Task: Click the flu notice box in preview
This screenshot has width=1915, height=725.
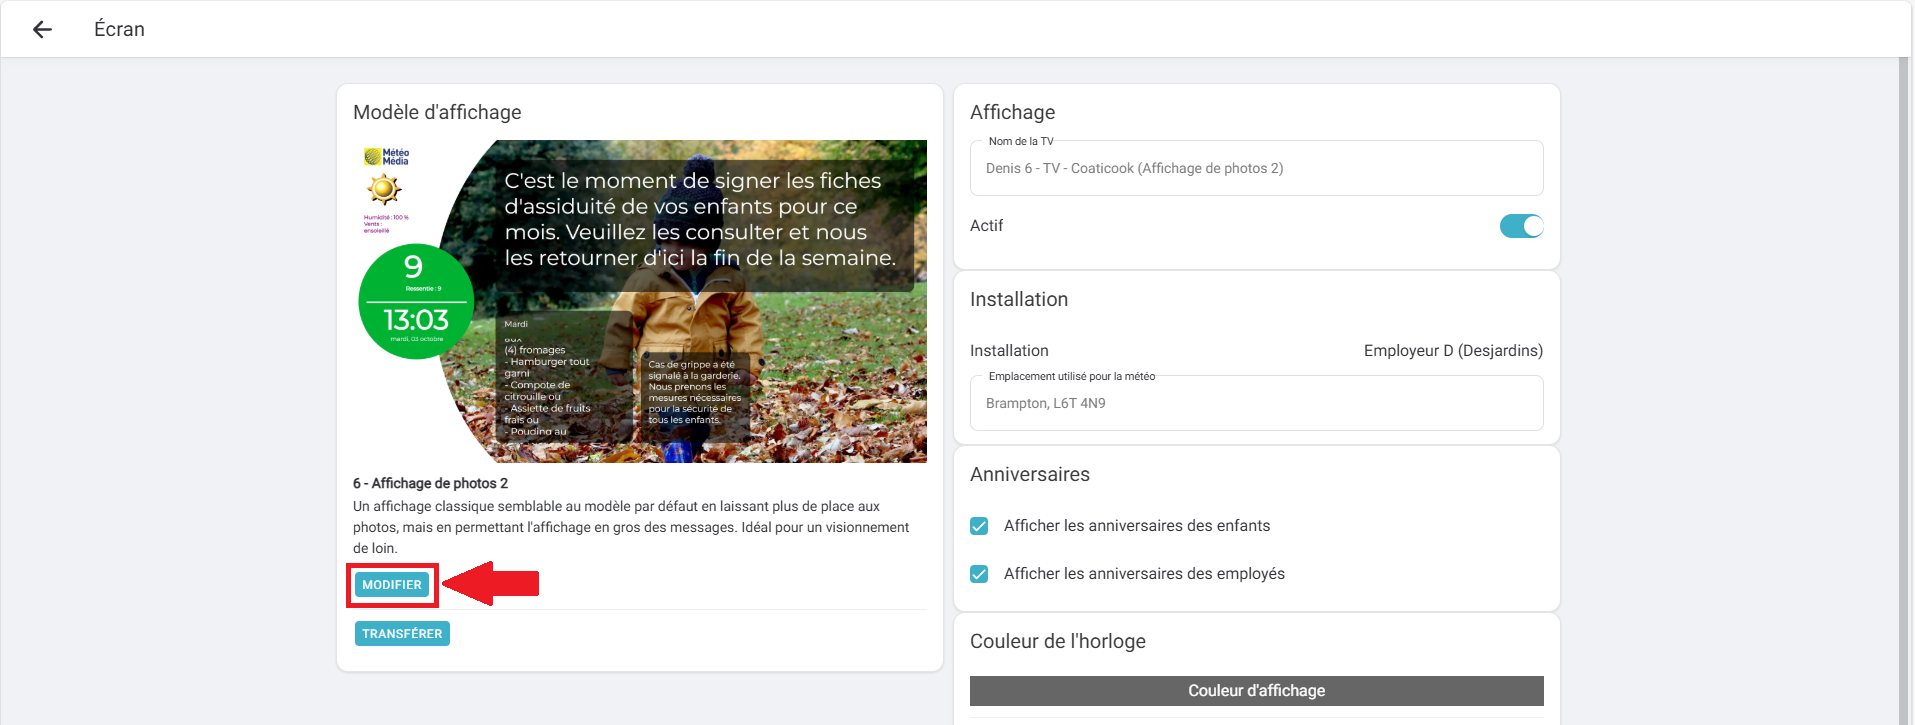Action: tap(694, 391)
